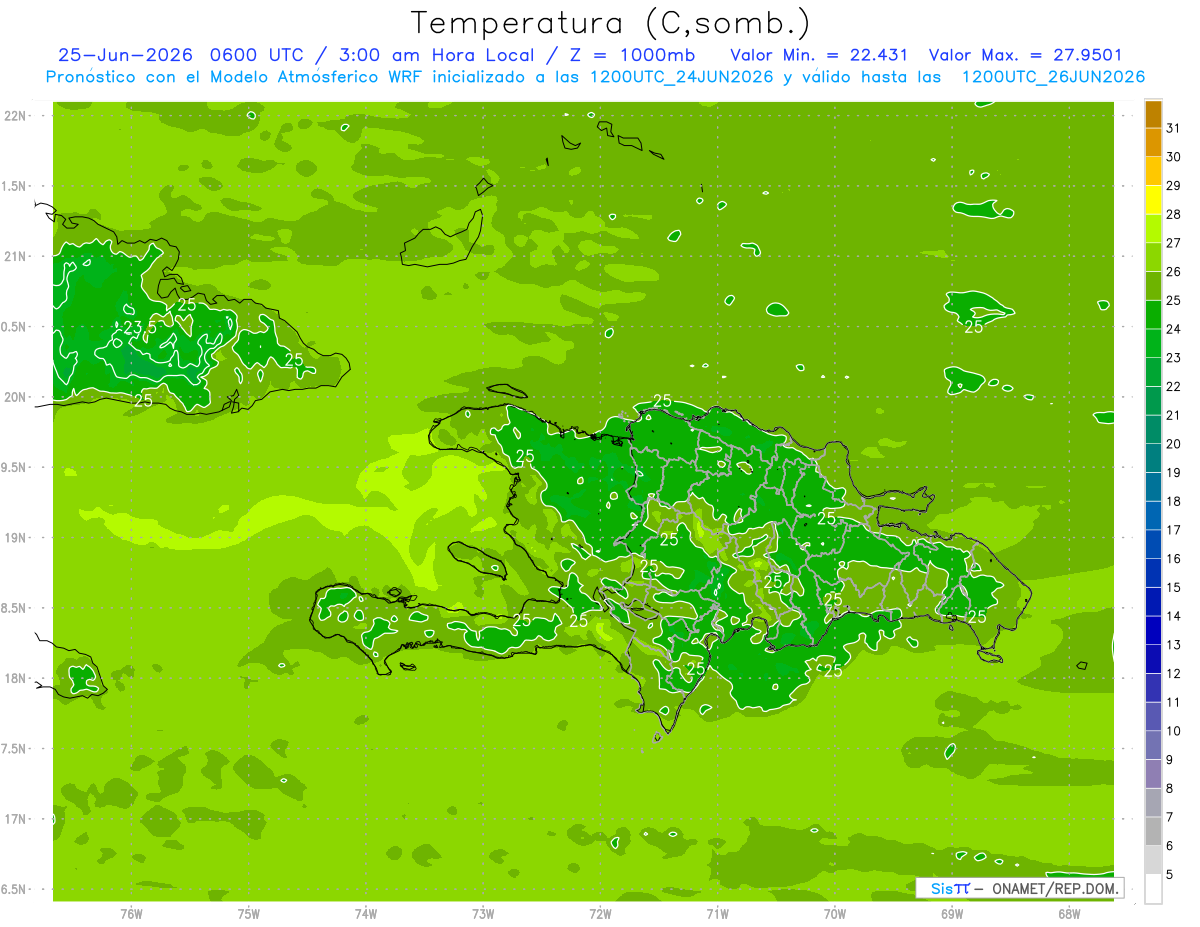1200x927 pixels.
Task: Click the 'Z = 1000mb' level text
Action: coord(634,55)
